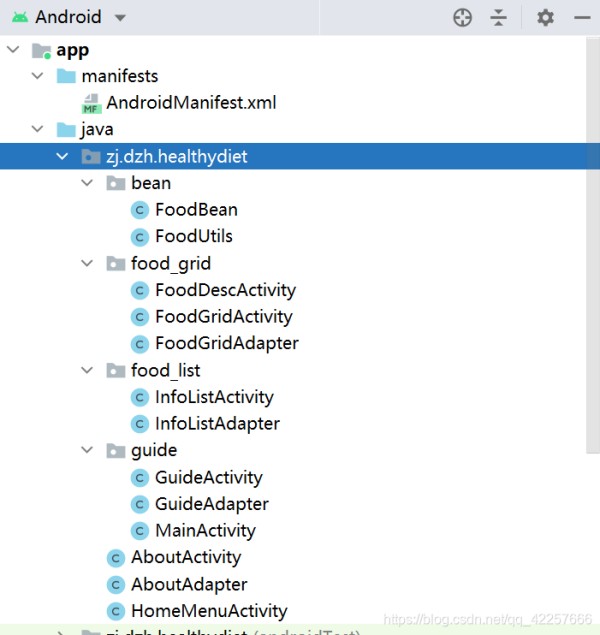The height and width of the screenshot is (635, 600).
Task: Select the guide package label
Action: click(154, 451)
